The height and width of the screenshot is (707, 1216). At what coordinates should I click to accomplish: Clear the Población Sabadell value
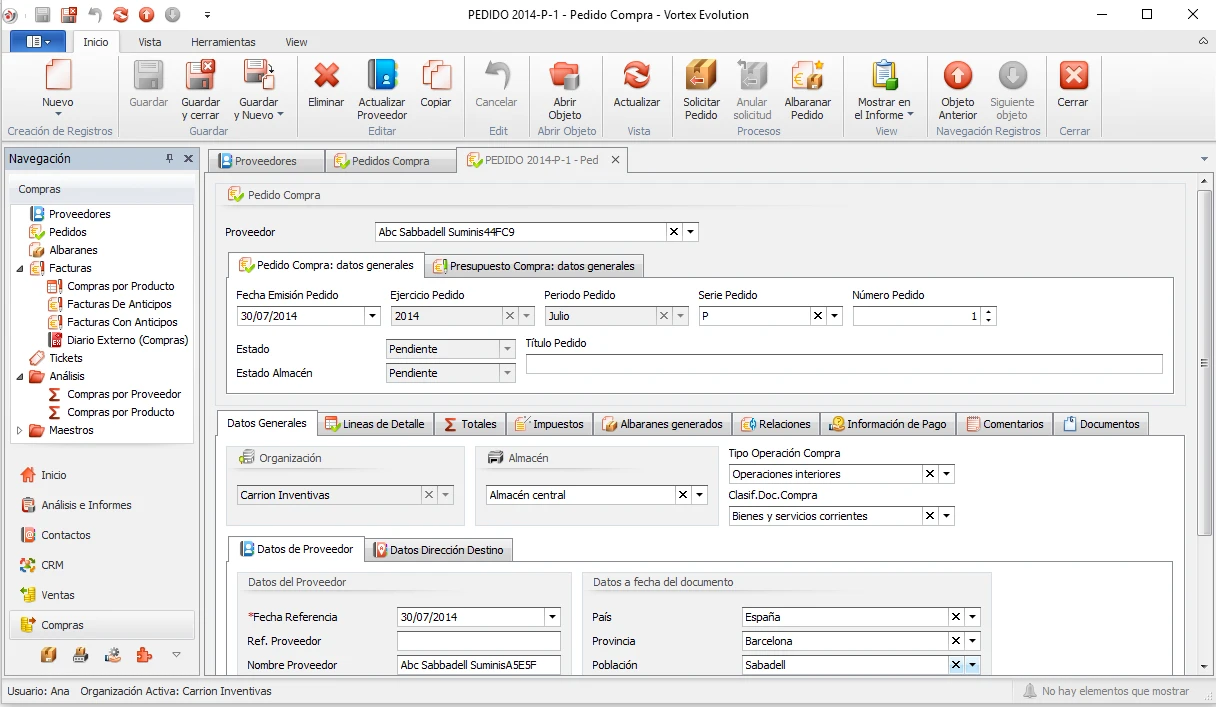tap(956, 665)
